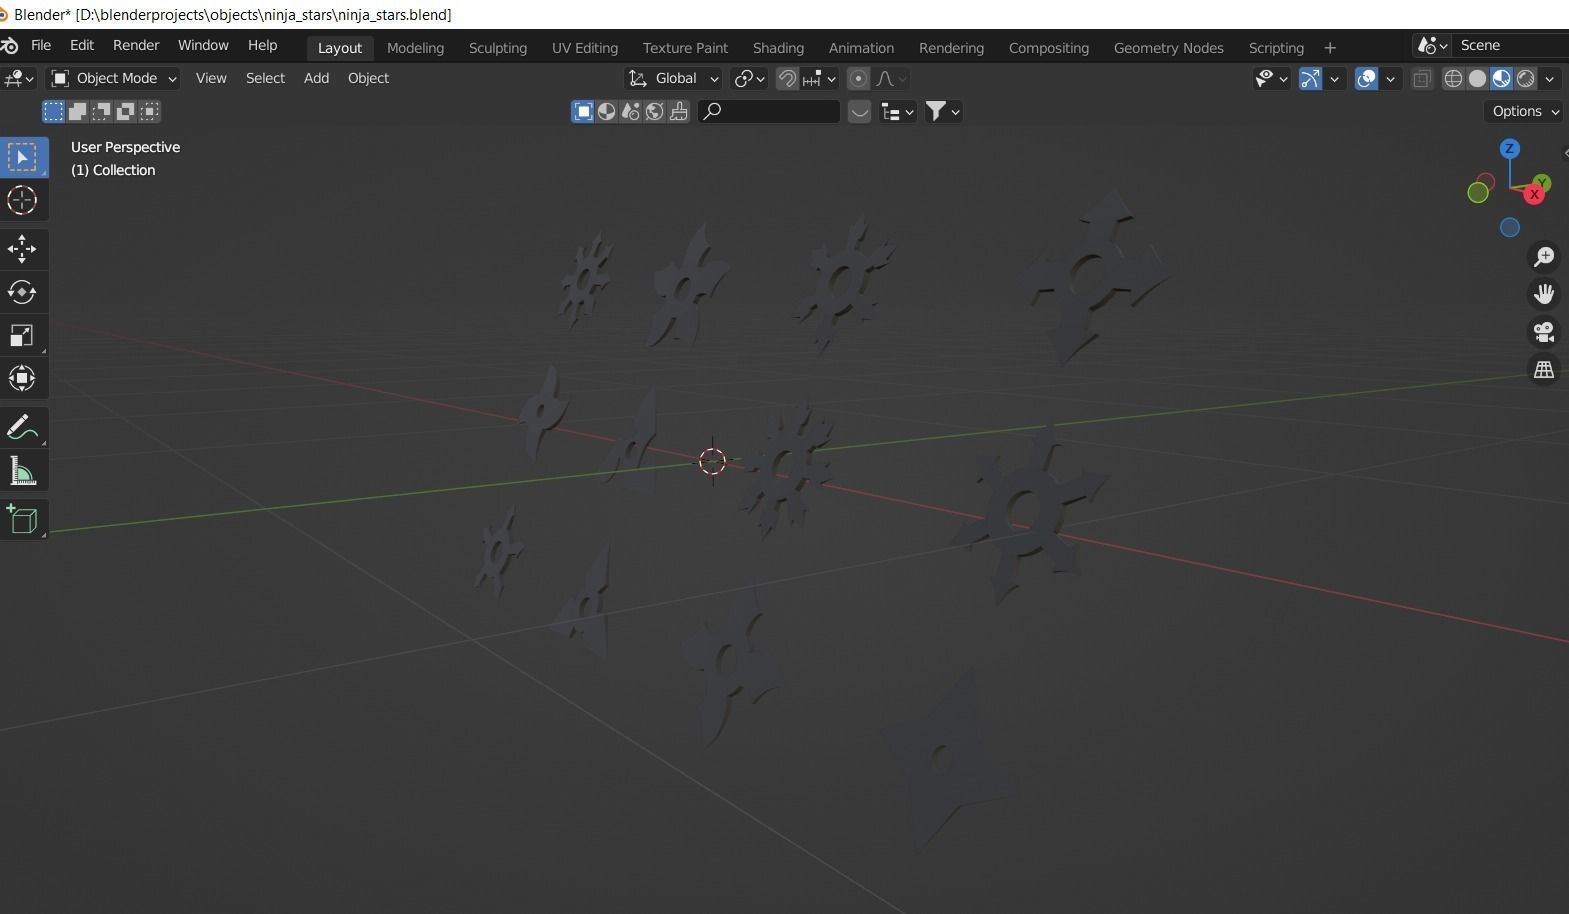Open the Edit menu
The image size is (1569, 914).
point(82,45)
